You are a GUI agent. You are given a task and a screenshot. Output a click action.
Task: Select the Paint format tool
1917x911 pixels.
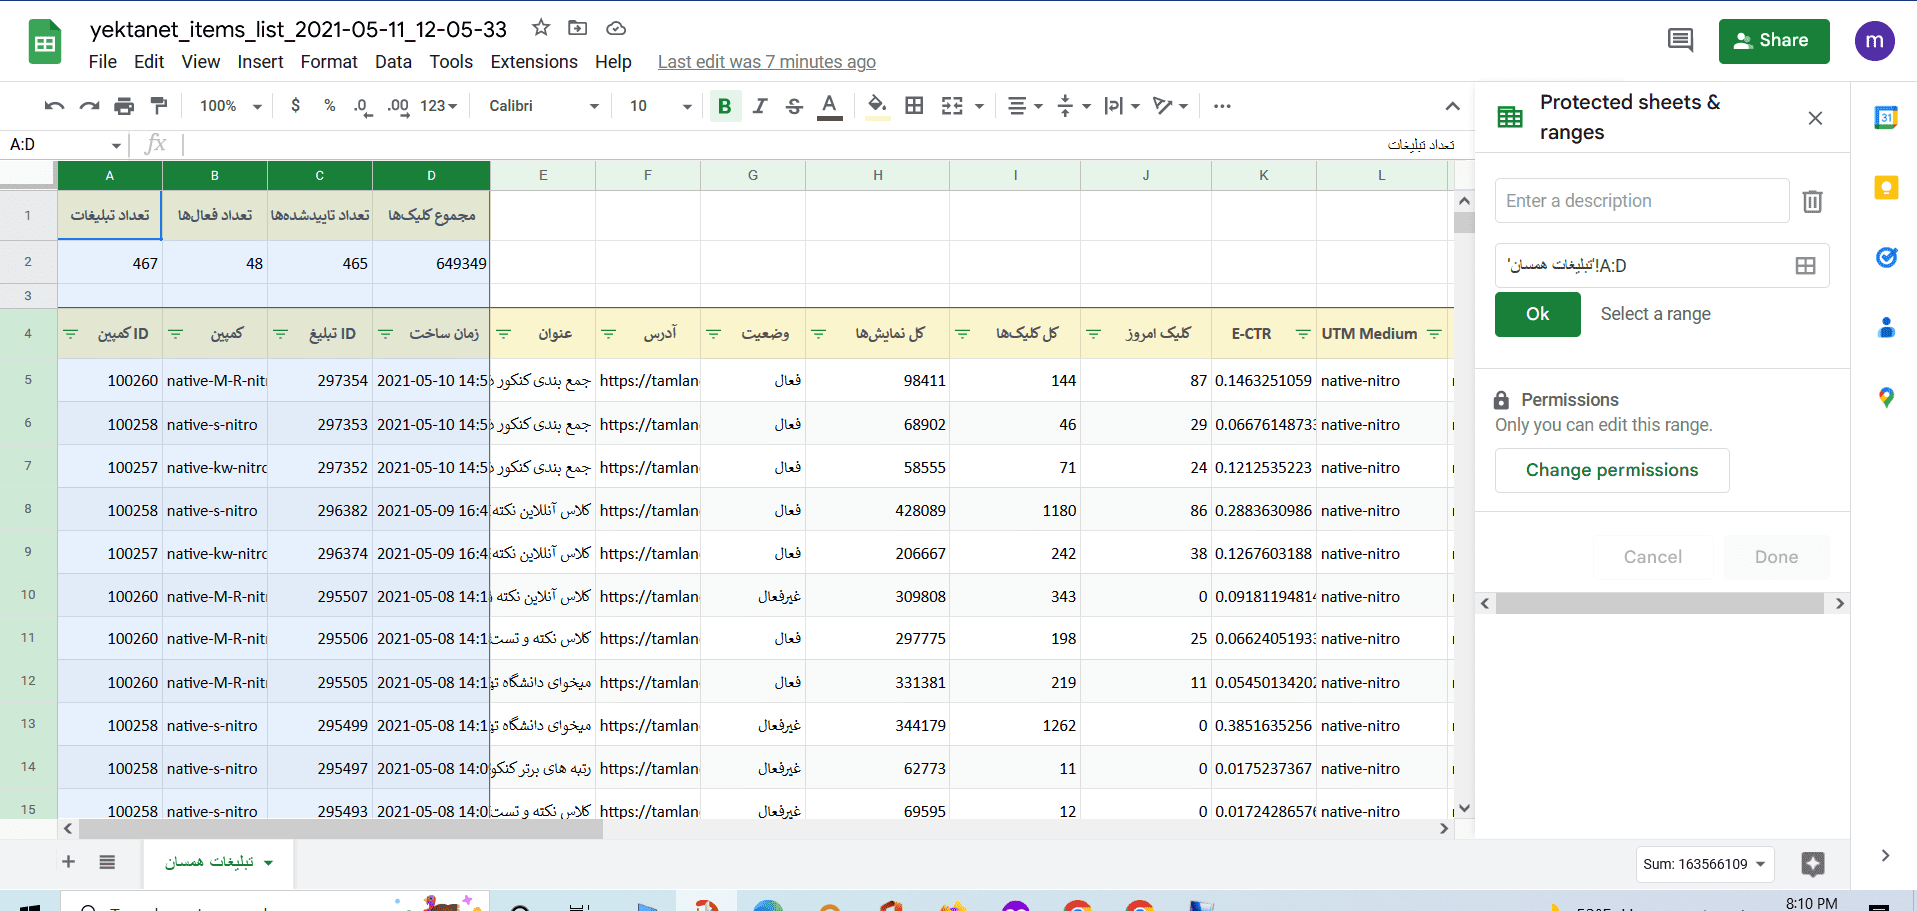[x=158, y=106]
